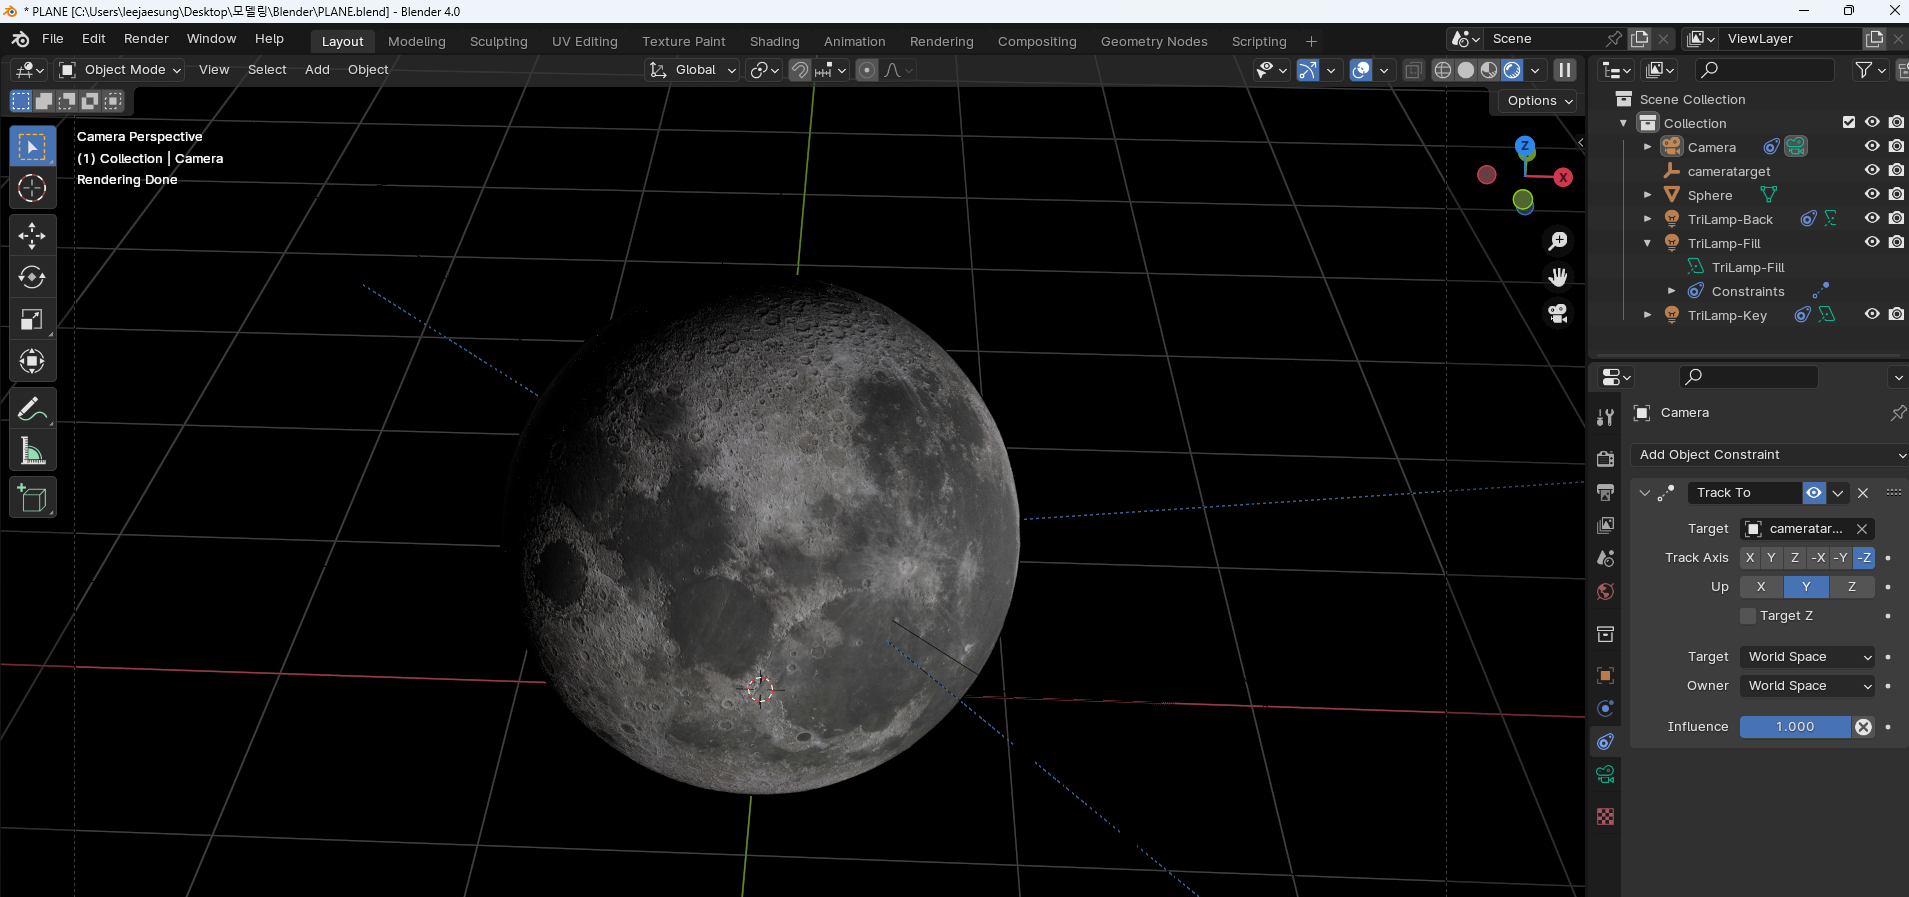Screen dimensions: 1909x897
Task: Open the Render menu
Action: point(146,39)
